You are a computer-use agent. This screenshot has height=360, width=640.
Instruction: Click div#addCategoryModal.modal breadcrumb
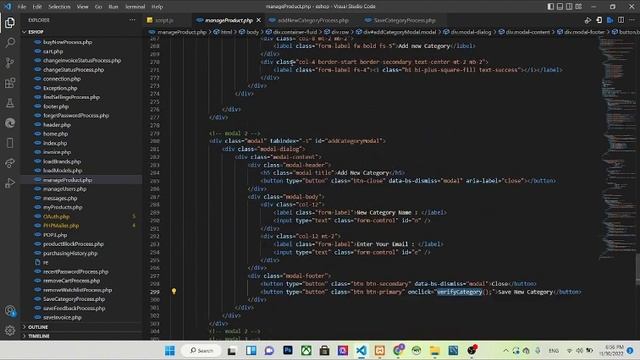[x=399, y=32]
